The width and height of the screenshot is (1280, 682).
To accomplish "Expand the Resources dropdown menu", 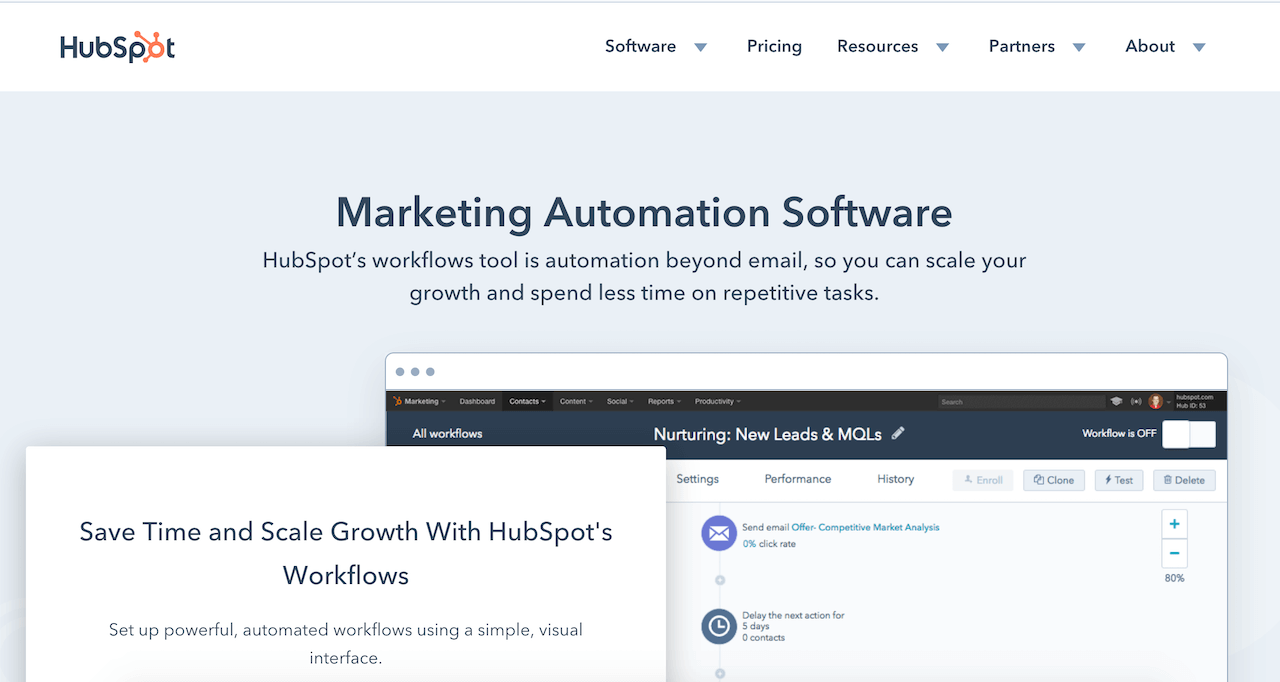I will [x=893, y=46].
